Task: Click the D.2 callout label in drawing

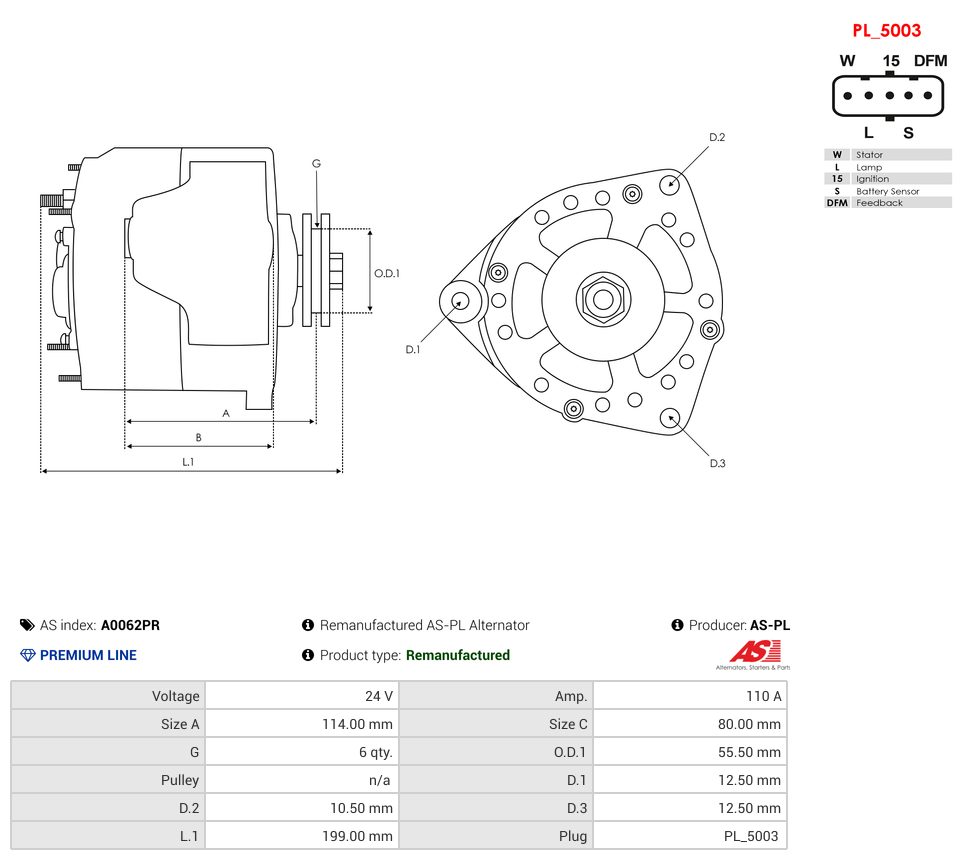Action: [x=717, y=137]
